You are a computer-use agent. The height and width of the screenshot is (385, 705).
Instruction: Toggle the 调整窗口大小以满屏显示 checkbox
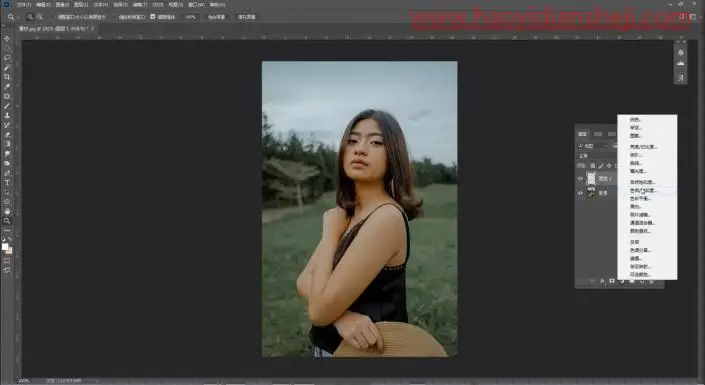[54, 17]
